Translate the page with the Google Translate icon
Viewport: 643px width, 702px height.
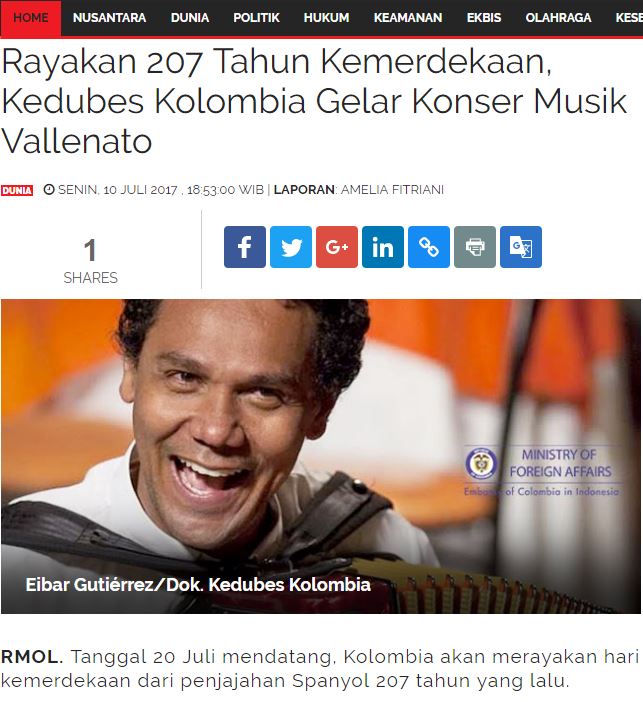(x=521, y=247)
